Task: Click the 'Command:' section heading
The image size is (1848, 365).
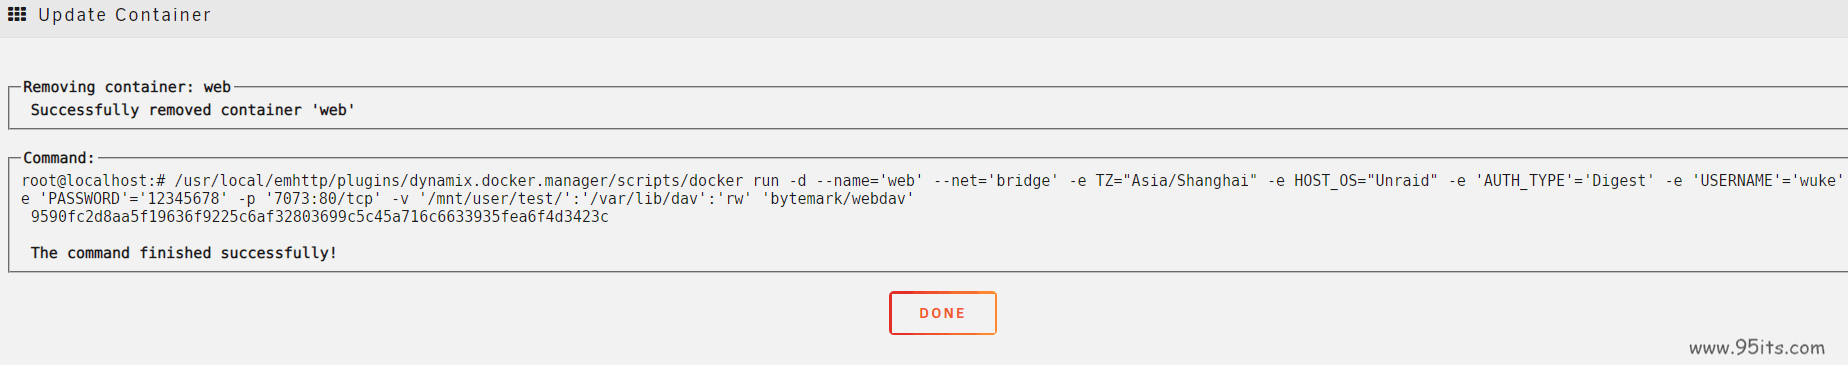Action: [59, 158]
